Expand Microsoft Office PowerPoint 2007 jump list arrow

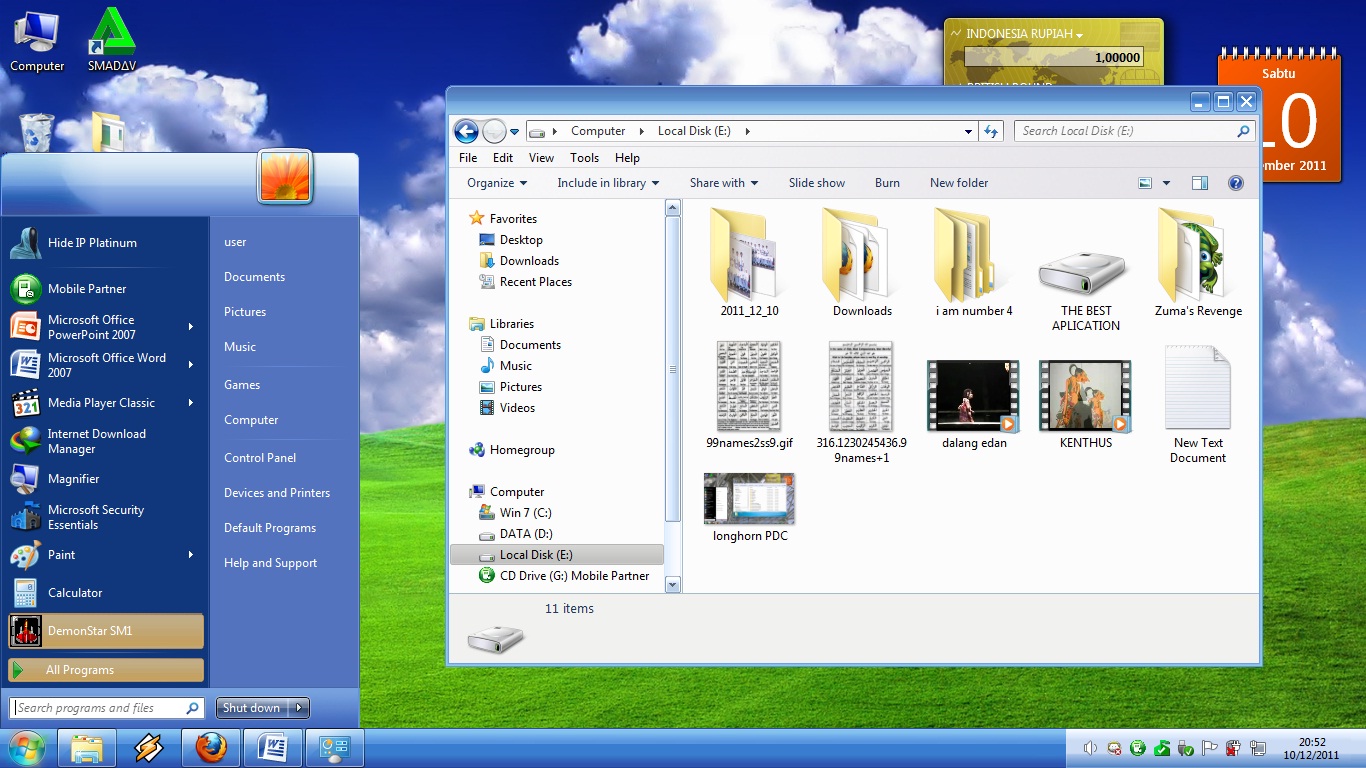click(191, 327)
